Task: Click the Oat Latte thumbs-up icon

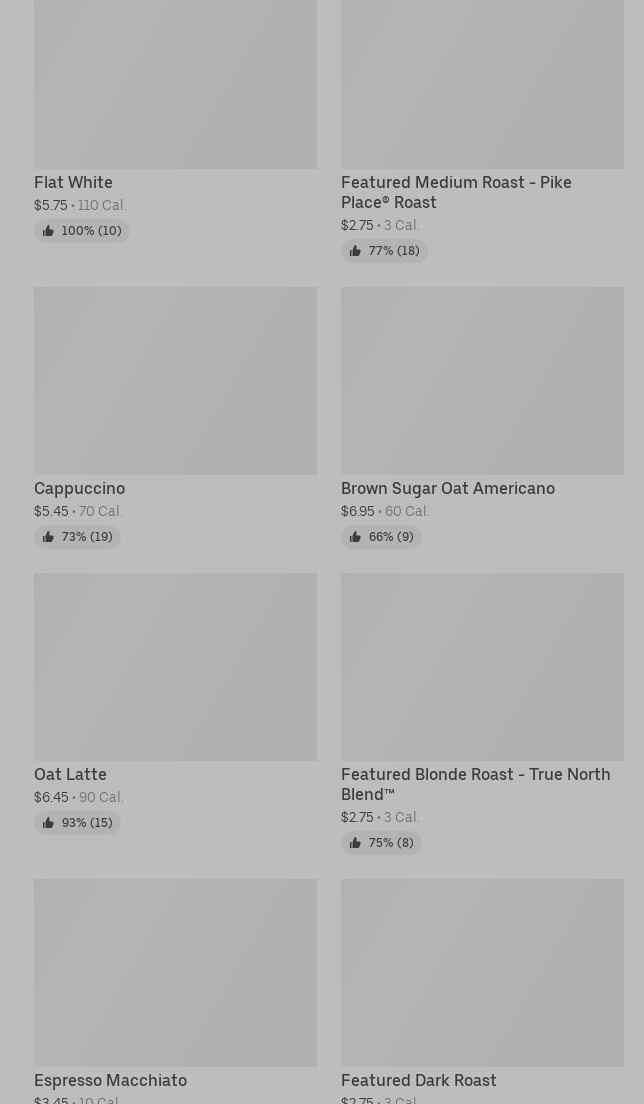Action: click(x=48, y=823)
